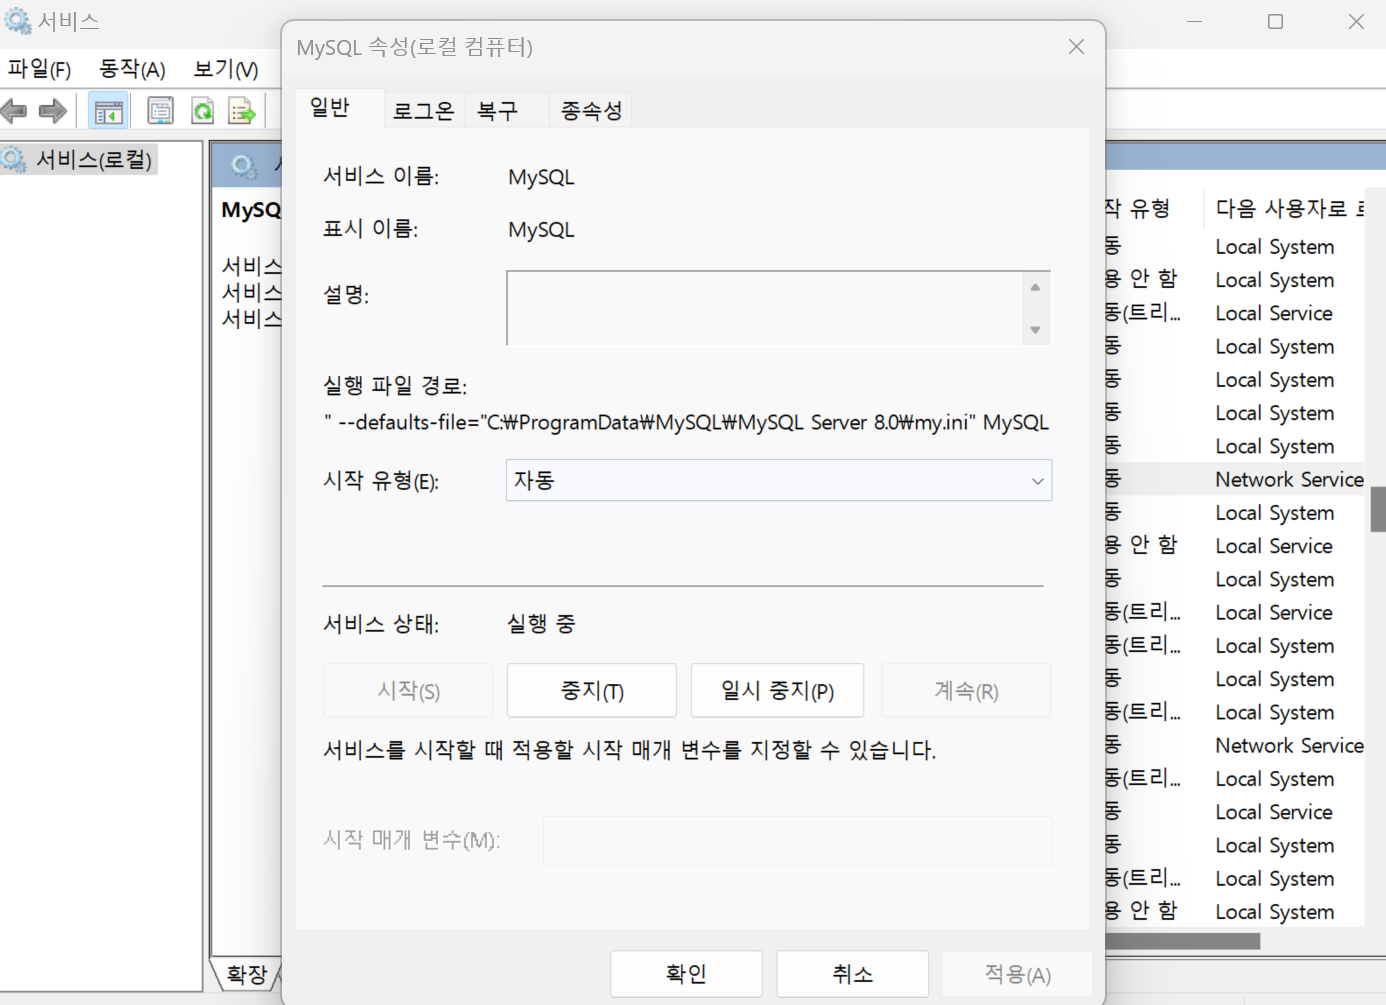Open the 파일(F) menu
Screen dimensions: 1386x1005
click(40, 69)
